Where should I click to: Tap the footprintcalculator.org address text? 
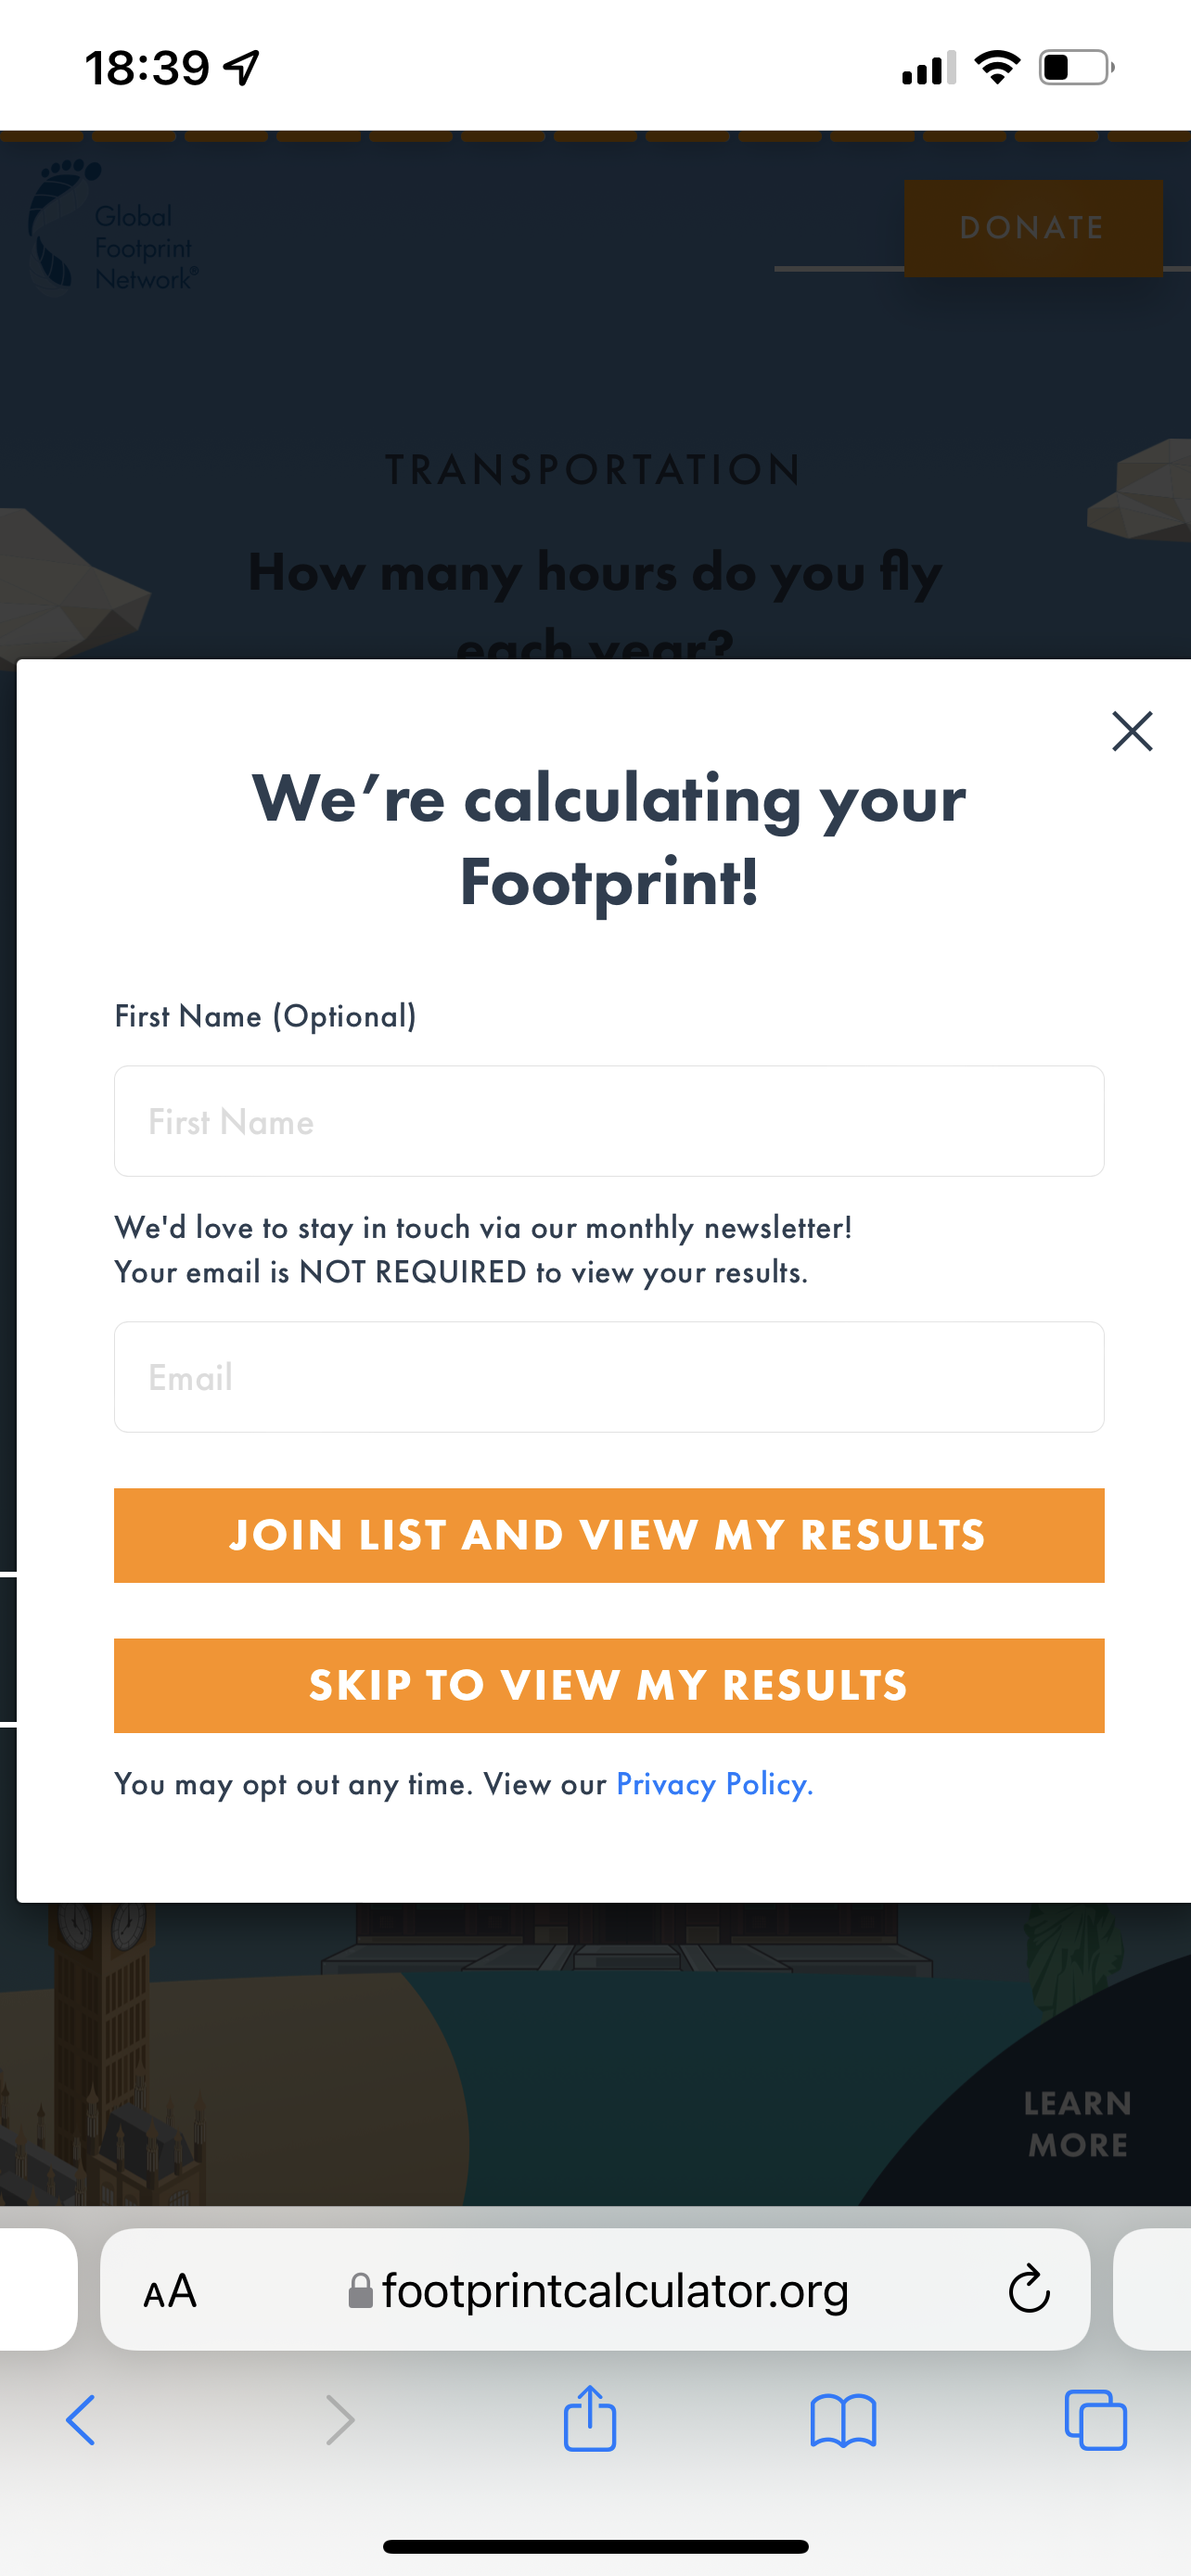coord(615,2290)
